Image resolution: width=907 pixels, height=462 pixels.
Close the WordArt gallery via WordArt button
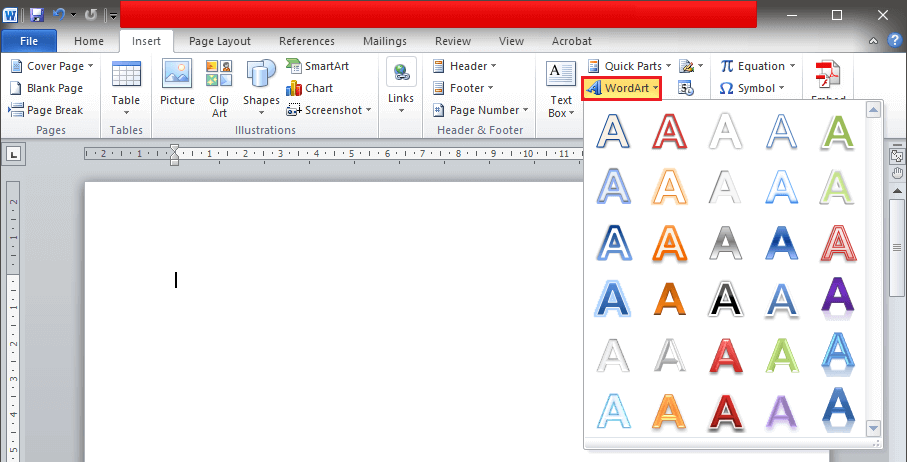[x=622, y=88]
